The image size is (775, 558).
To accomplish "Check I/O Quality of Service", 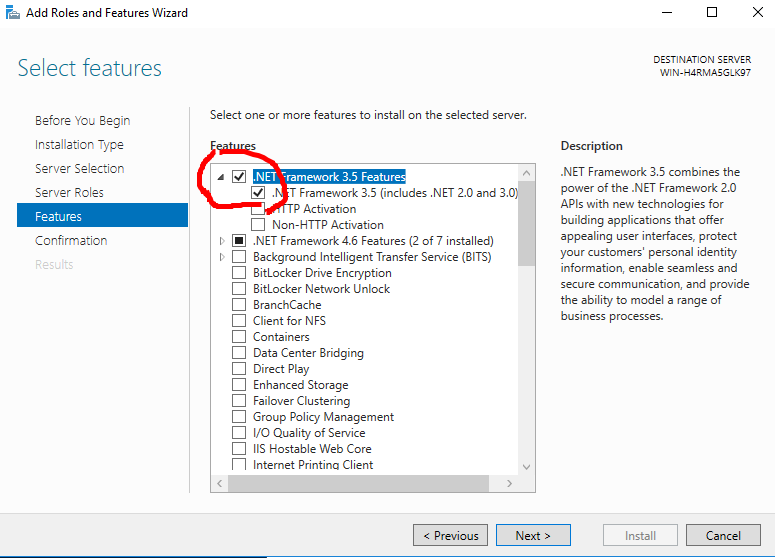I will pyautogui.click(x=239, y=432).
